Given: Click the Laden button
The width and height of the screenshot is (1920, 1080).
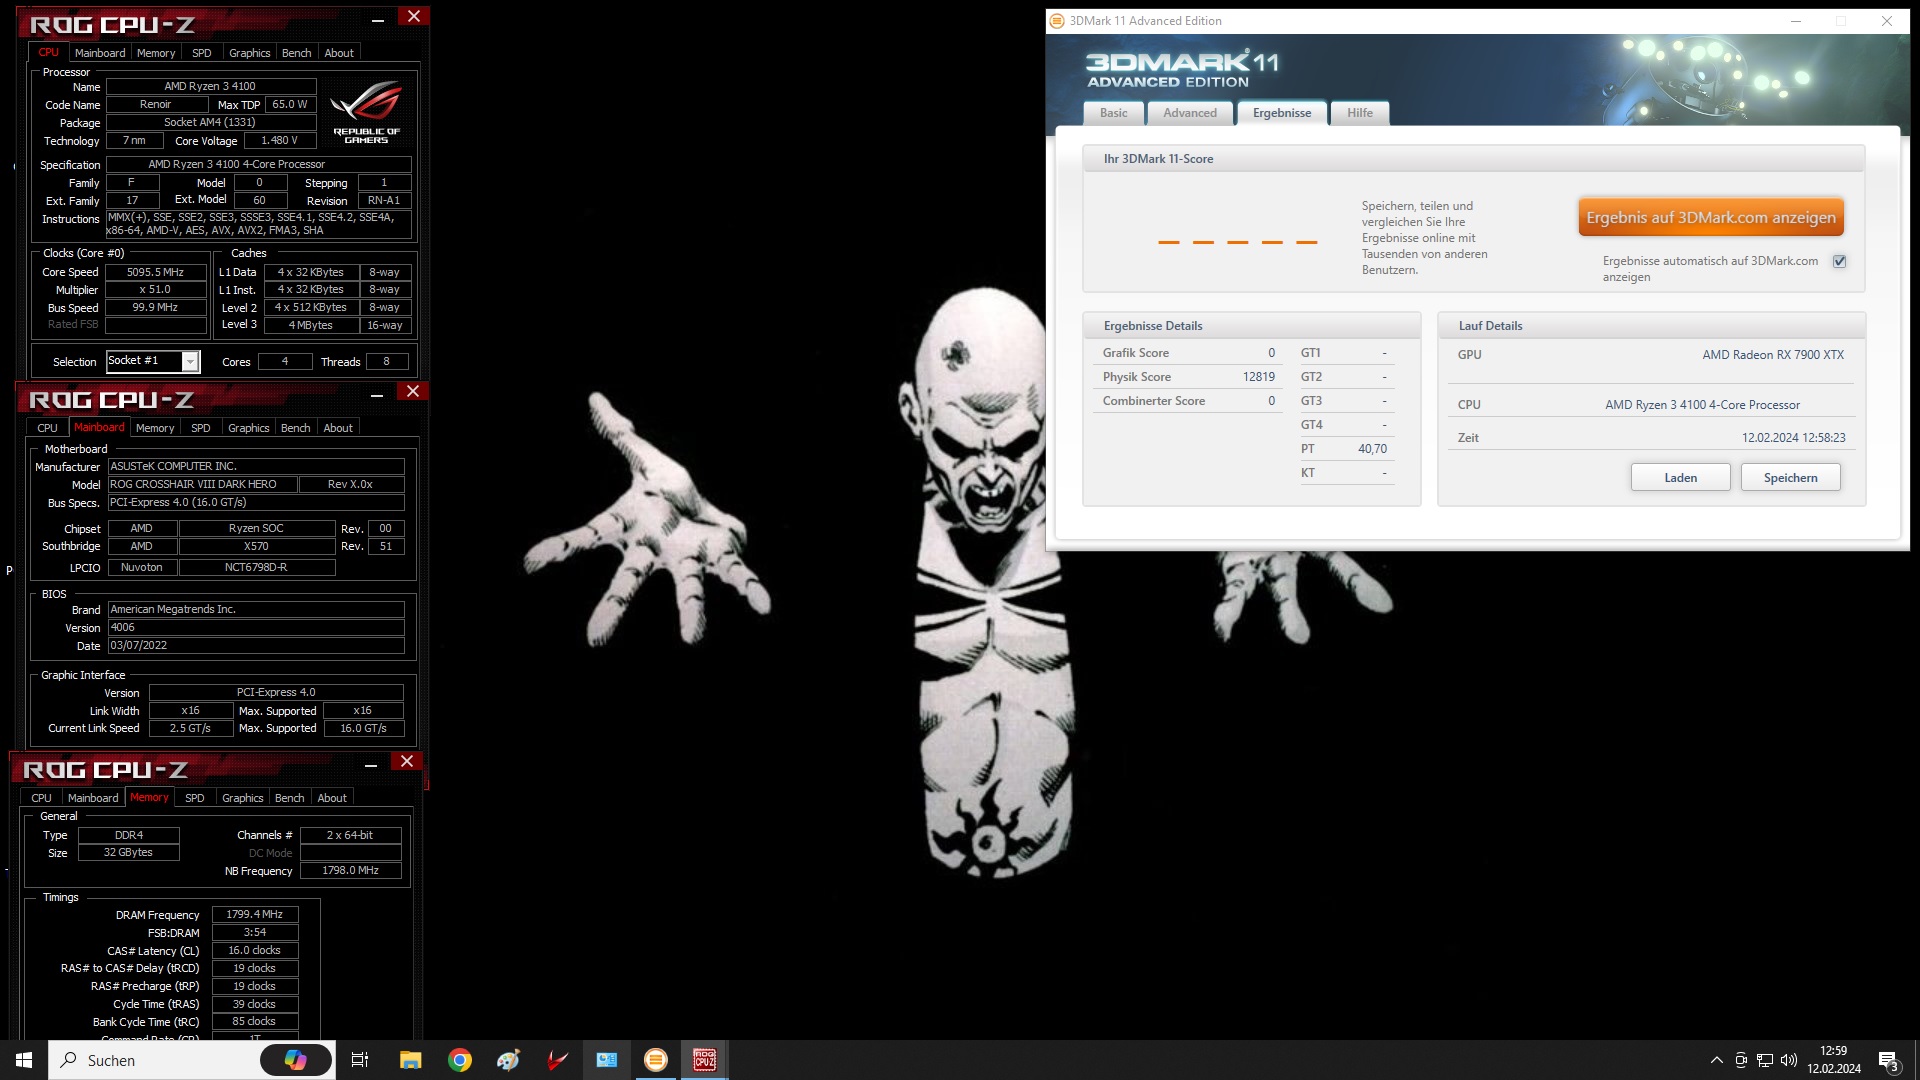Looking at the screenshot, I should coord(1681,478).
